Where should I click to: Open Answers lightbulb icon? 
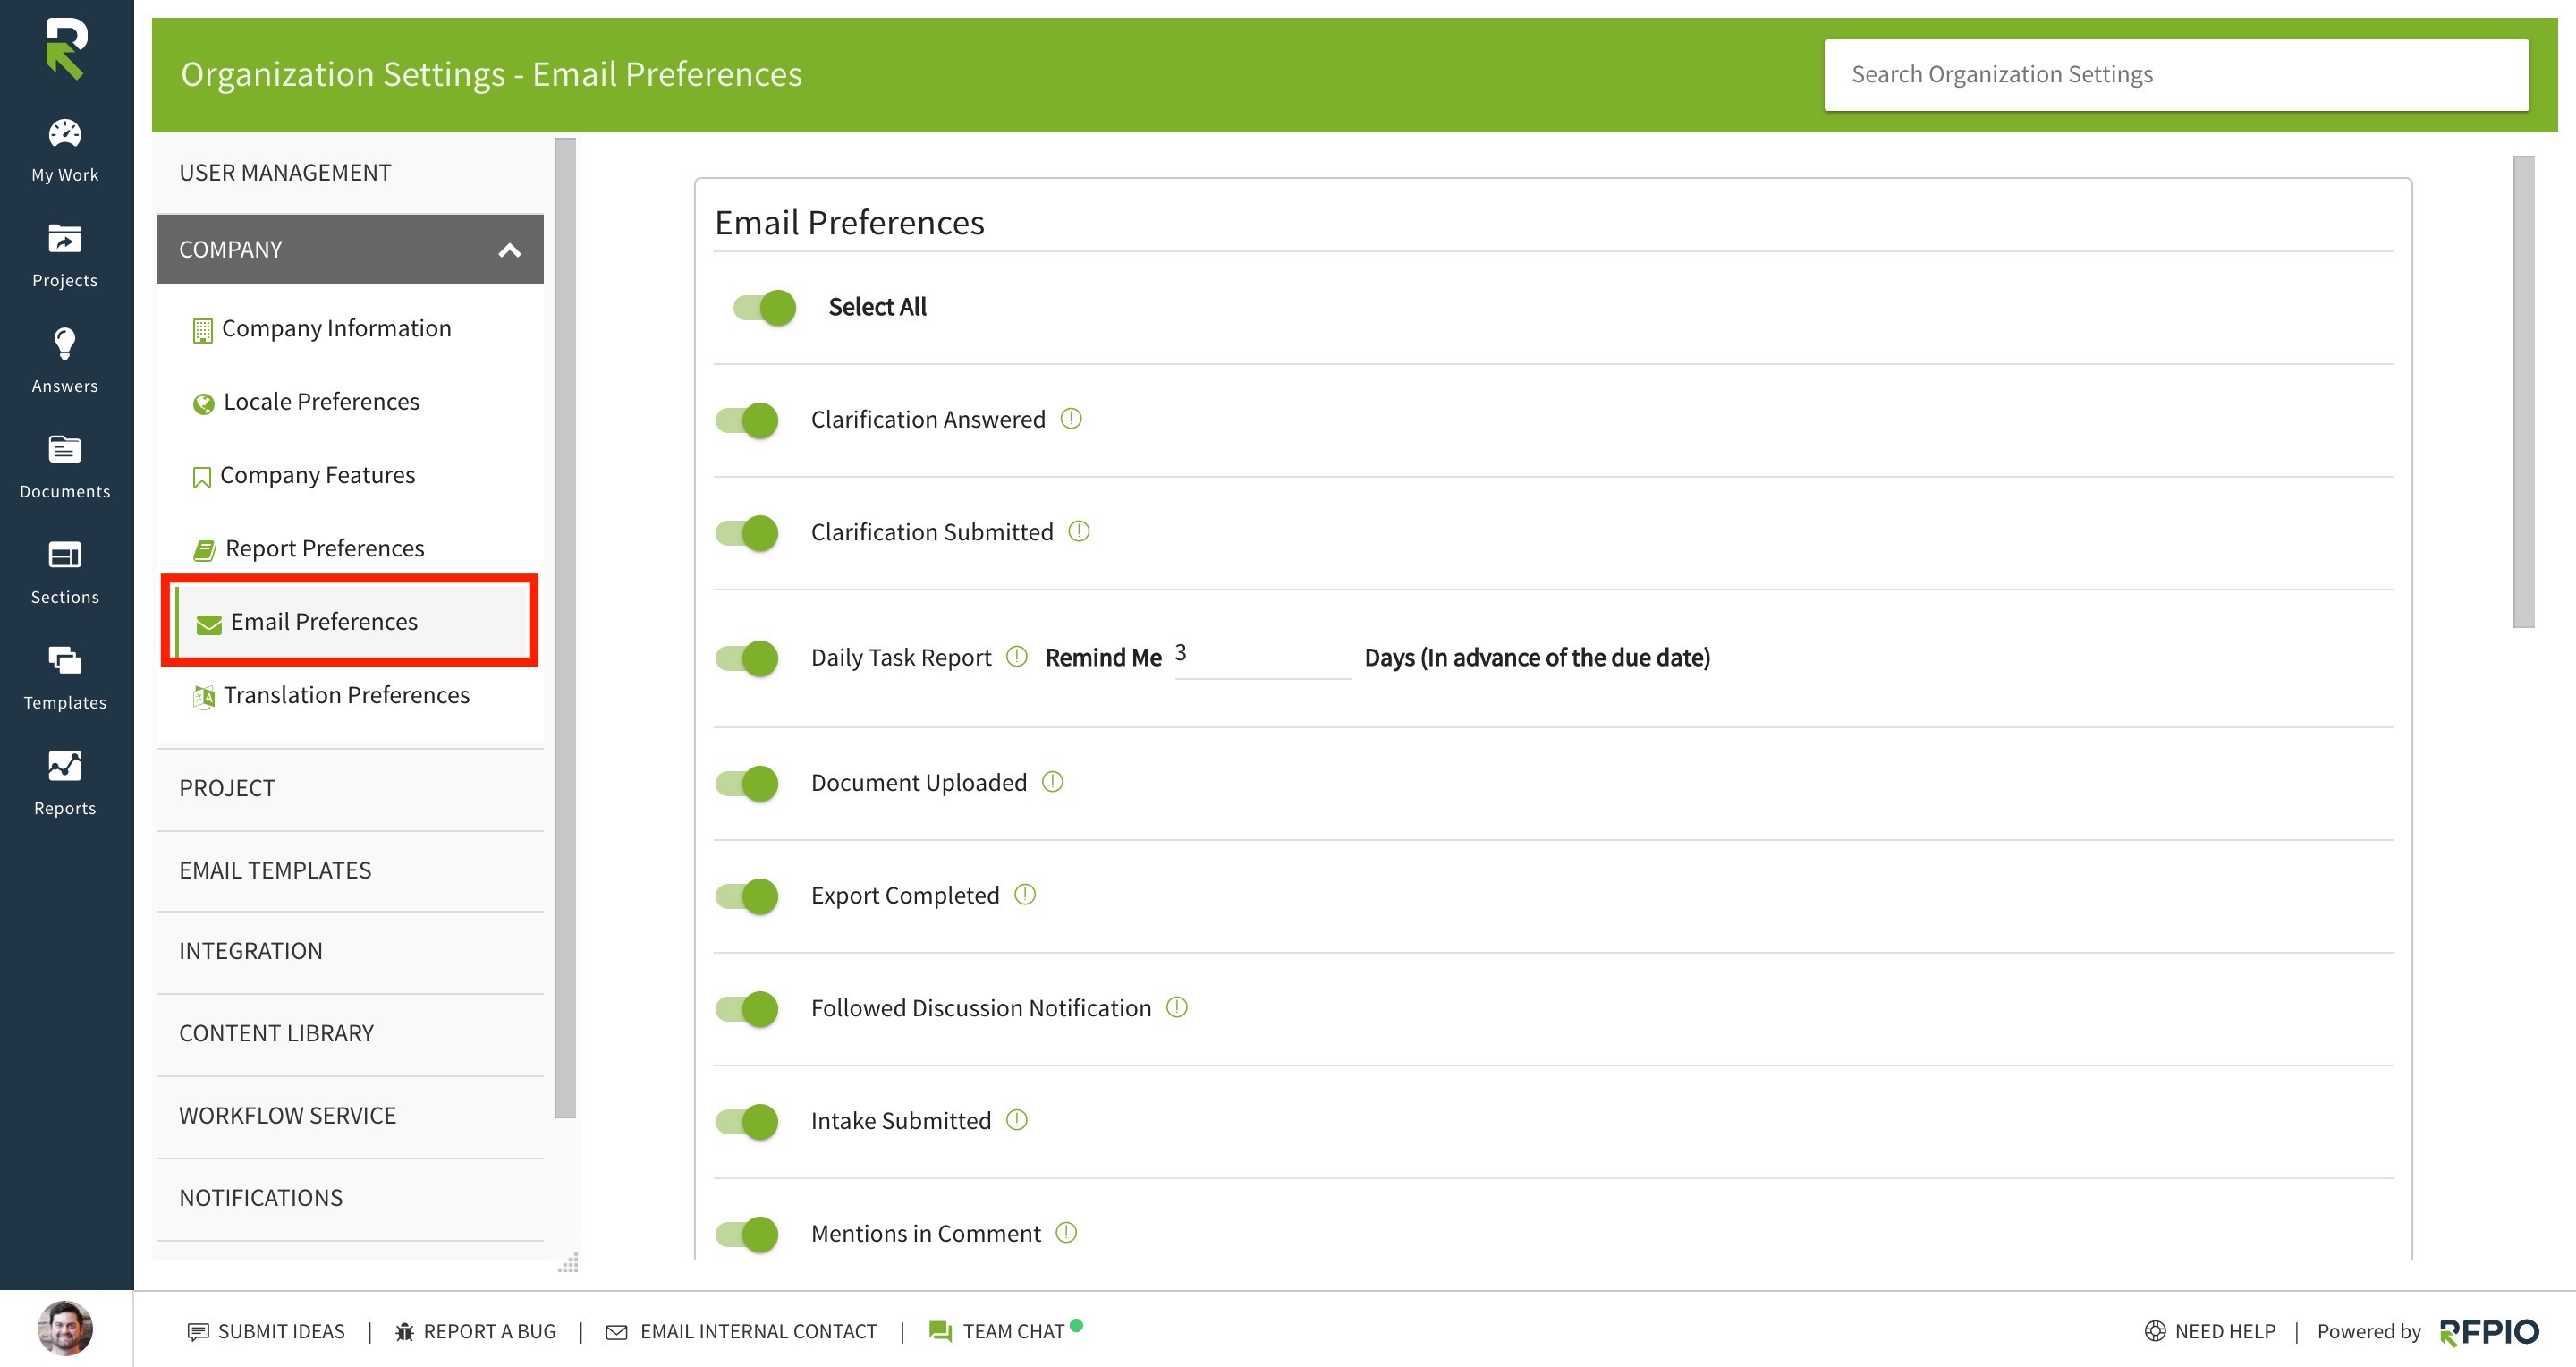pos(65,343)
